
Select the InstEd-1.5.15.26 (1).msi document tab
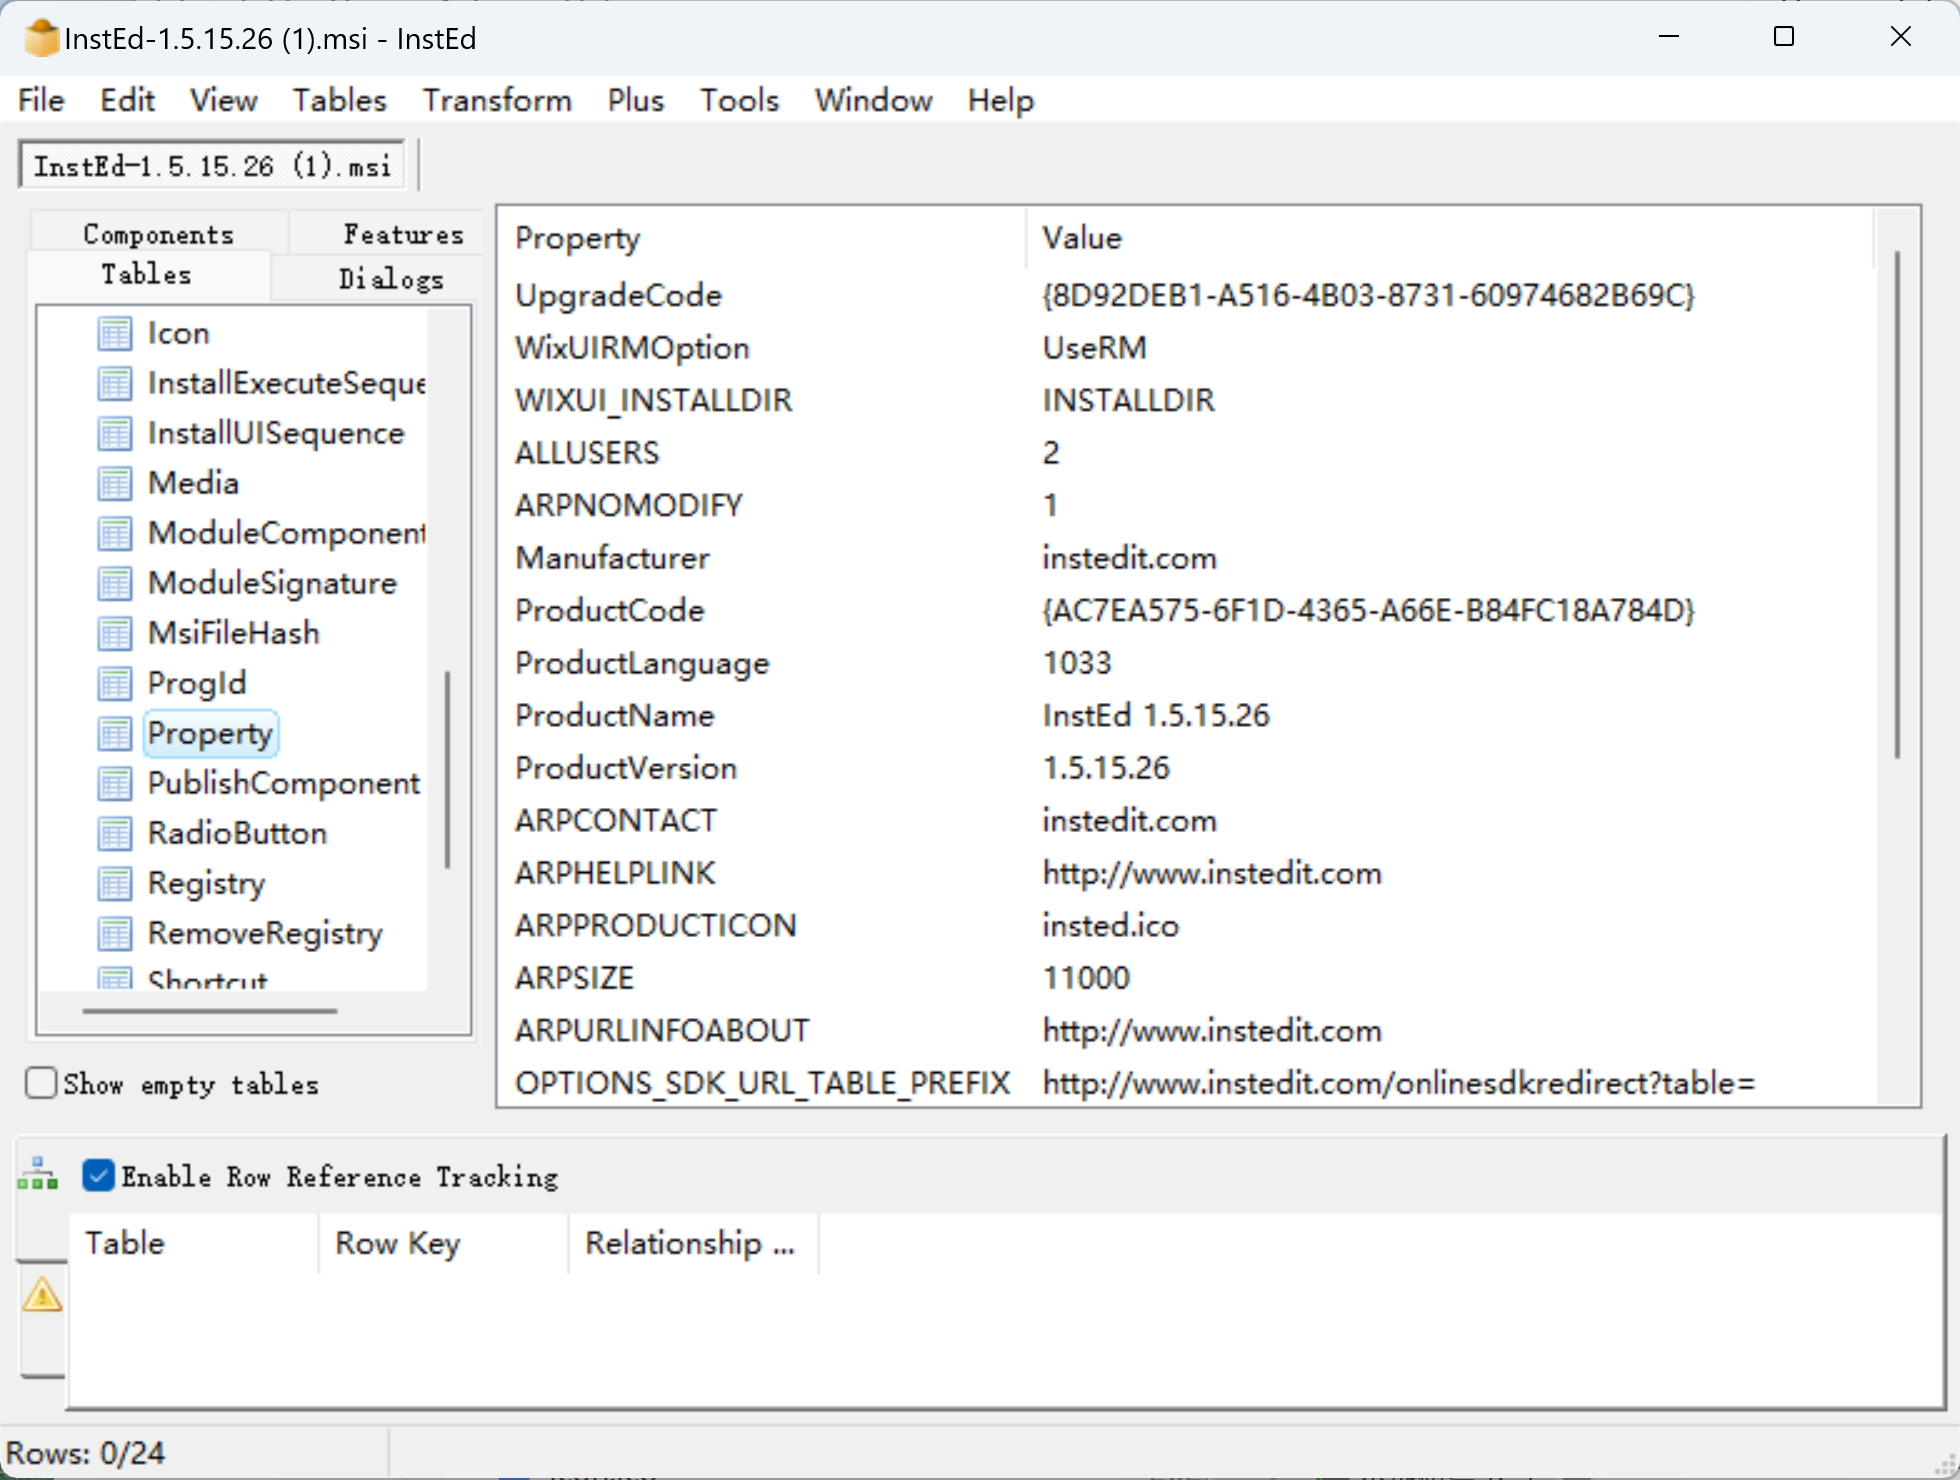pyautogui.click(x=212, y=165)
